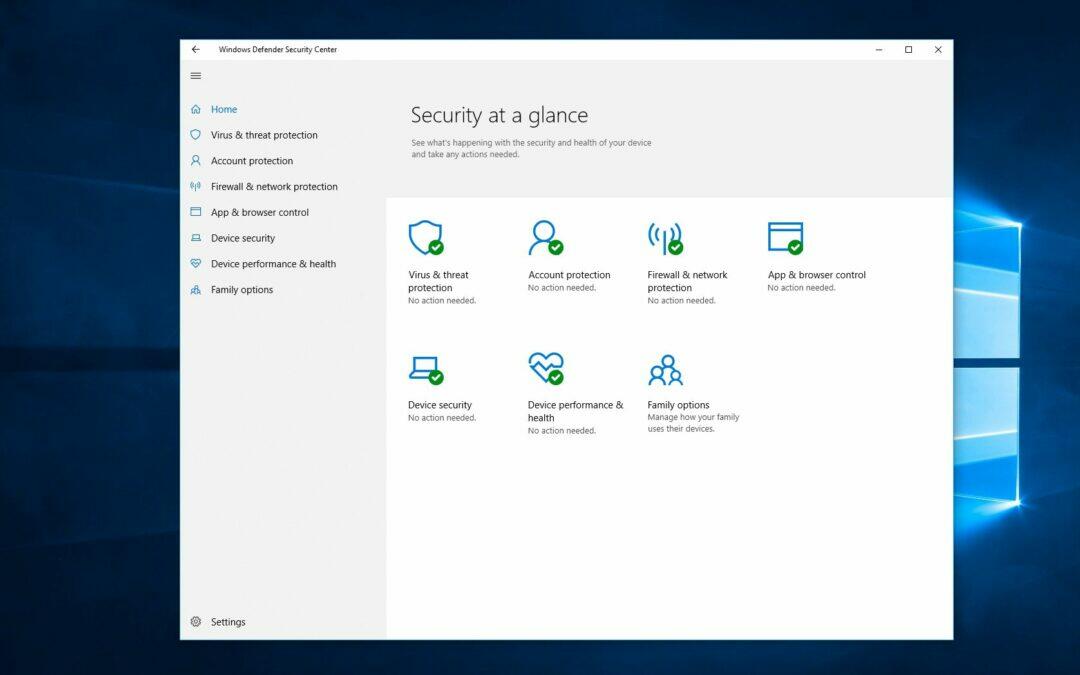Click the window icon for App & browser control in sidebar
Image resolution: width=1080 pixels, height=675 pixels.
pyautogui.click(x=196, y=212)
